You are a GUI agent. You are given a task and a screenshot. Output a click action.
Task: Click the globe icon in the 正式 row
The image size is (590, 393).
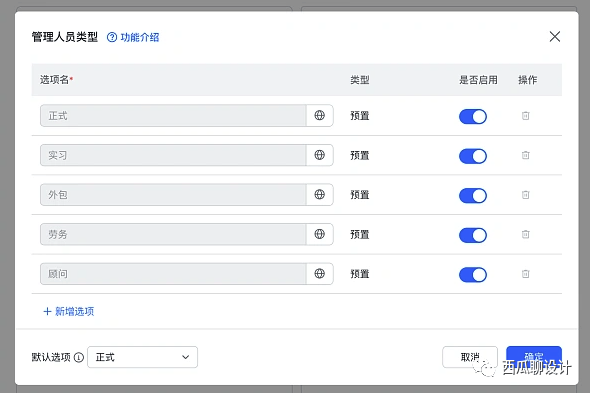319,115
